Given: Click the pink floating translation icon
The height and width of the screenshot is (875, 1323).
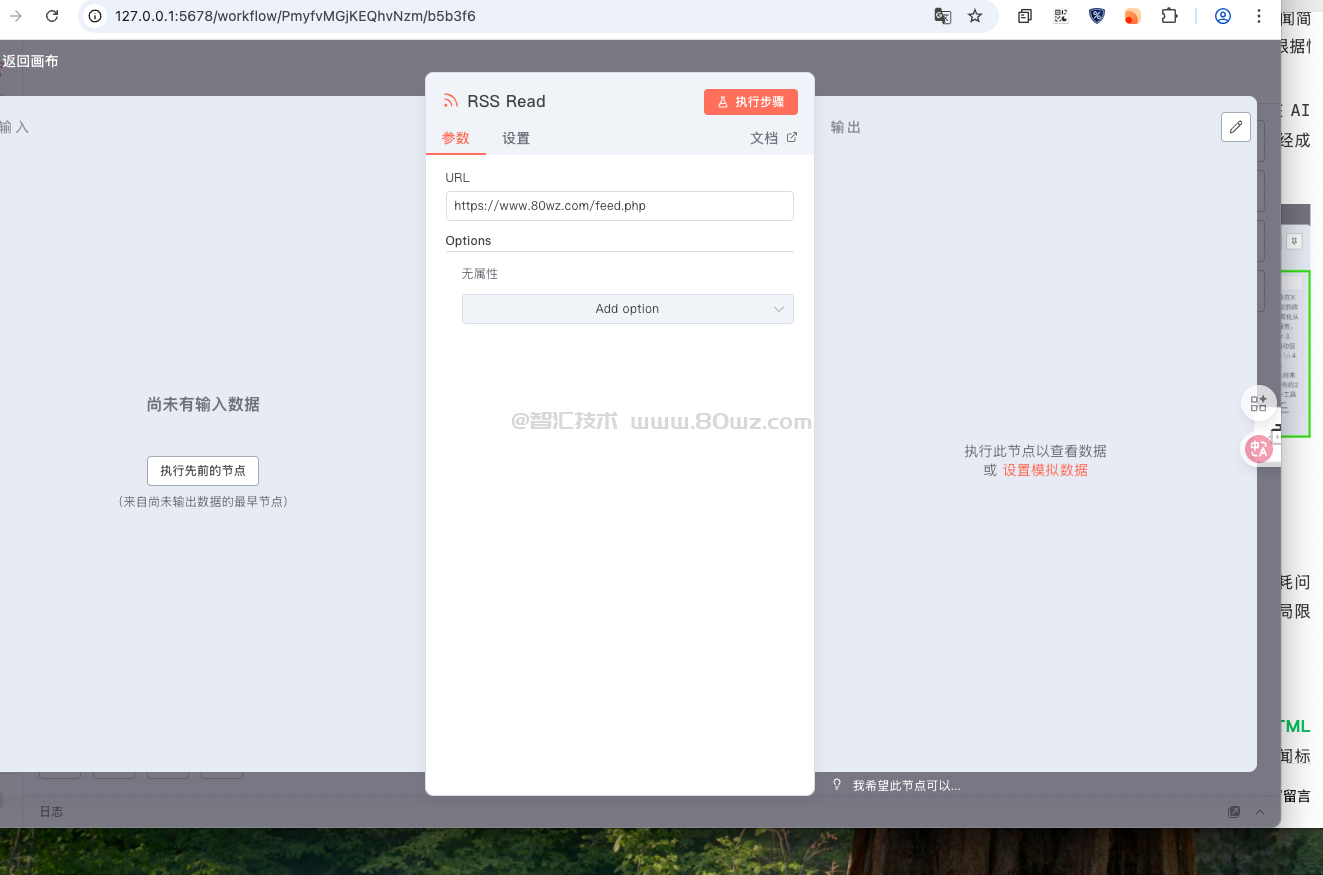Looking at the screenshot, I should point(1259,449).
